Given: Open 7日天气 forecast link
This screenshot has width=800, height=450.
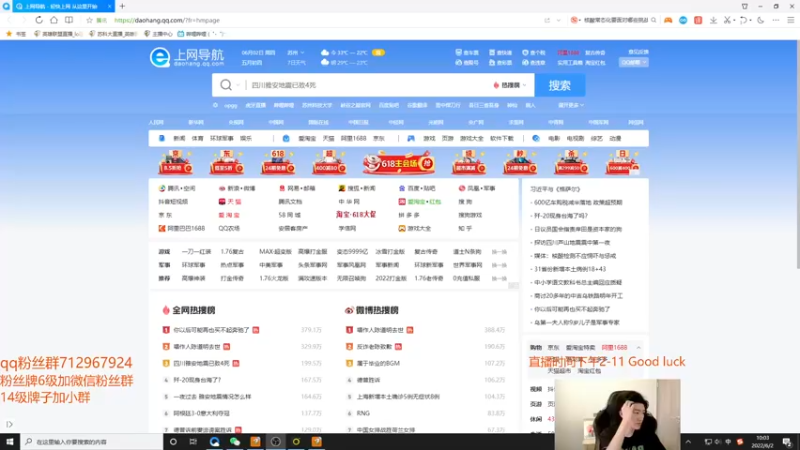Looking at the screenshot, I should pyautogui.click(x=296, y=63).
